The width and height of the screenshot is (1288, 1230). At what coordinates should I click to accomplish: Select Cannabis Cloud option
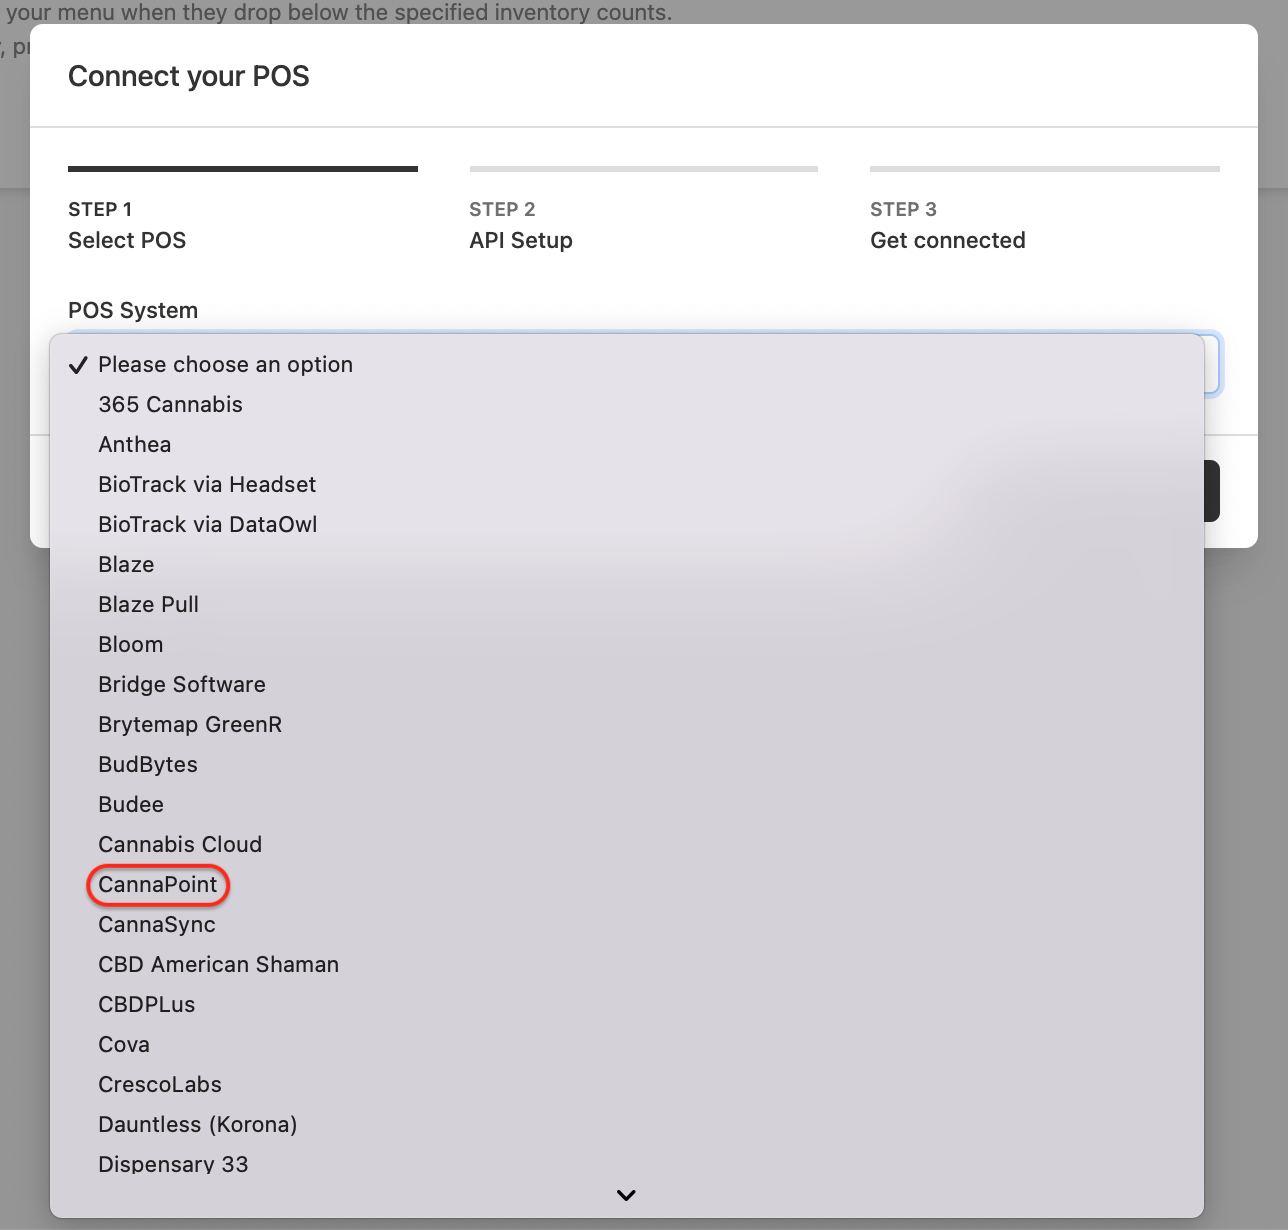(x=626, y=844)
